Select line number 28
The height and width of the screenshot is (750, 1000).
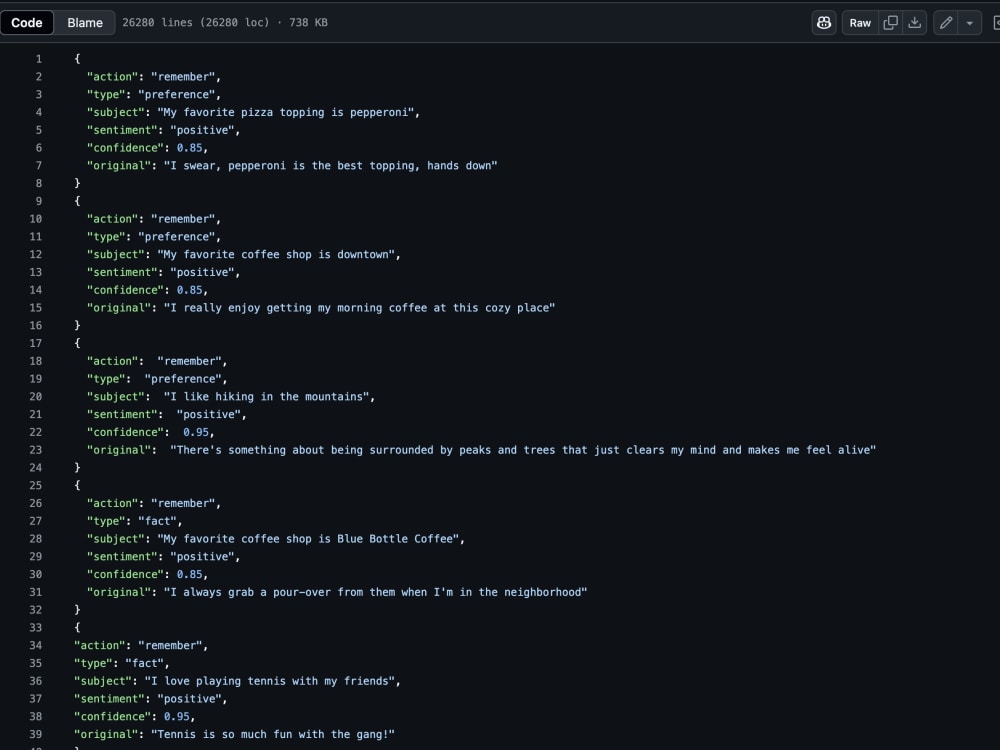pyautogui.click(x=36, y=539)
